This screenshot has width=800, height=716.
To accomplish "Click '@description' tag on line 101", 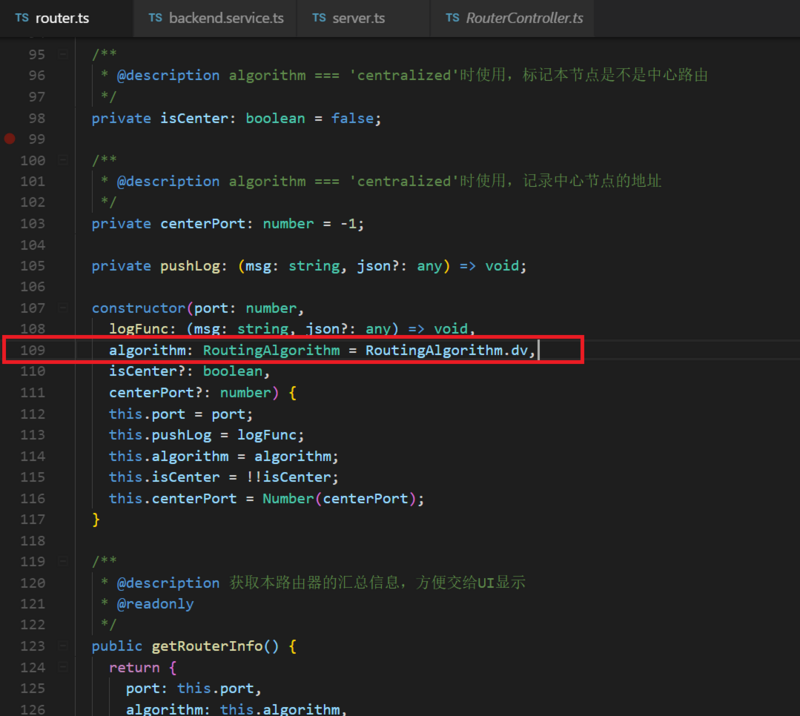I will (x=168, y=182).
